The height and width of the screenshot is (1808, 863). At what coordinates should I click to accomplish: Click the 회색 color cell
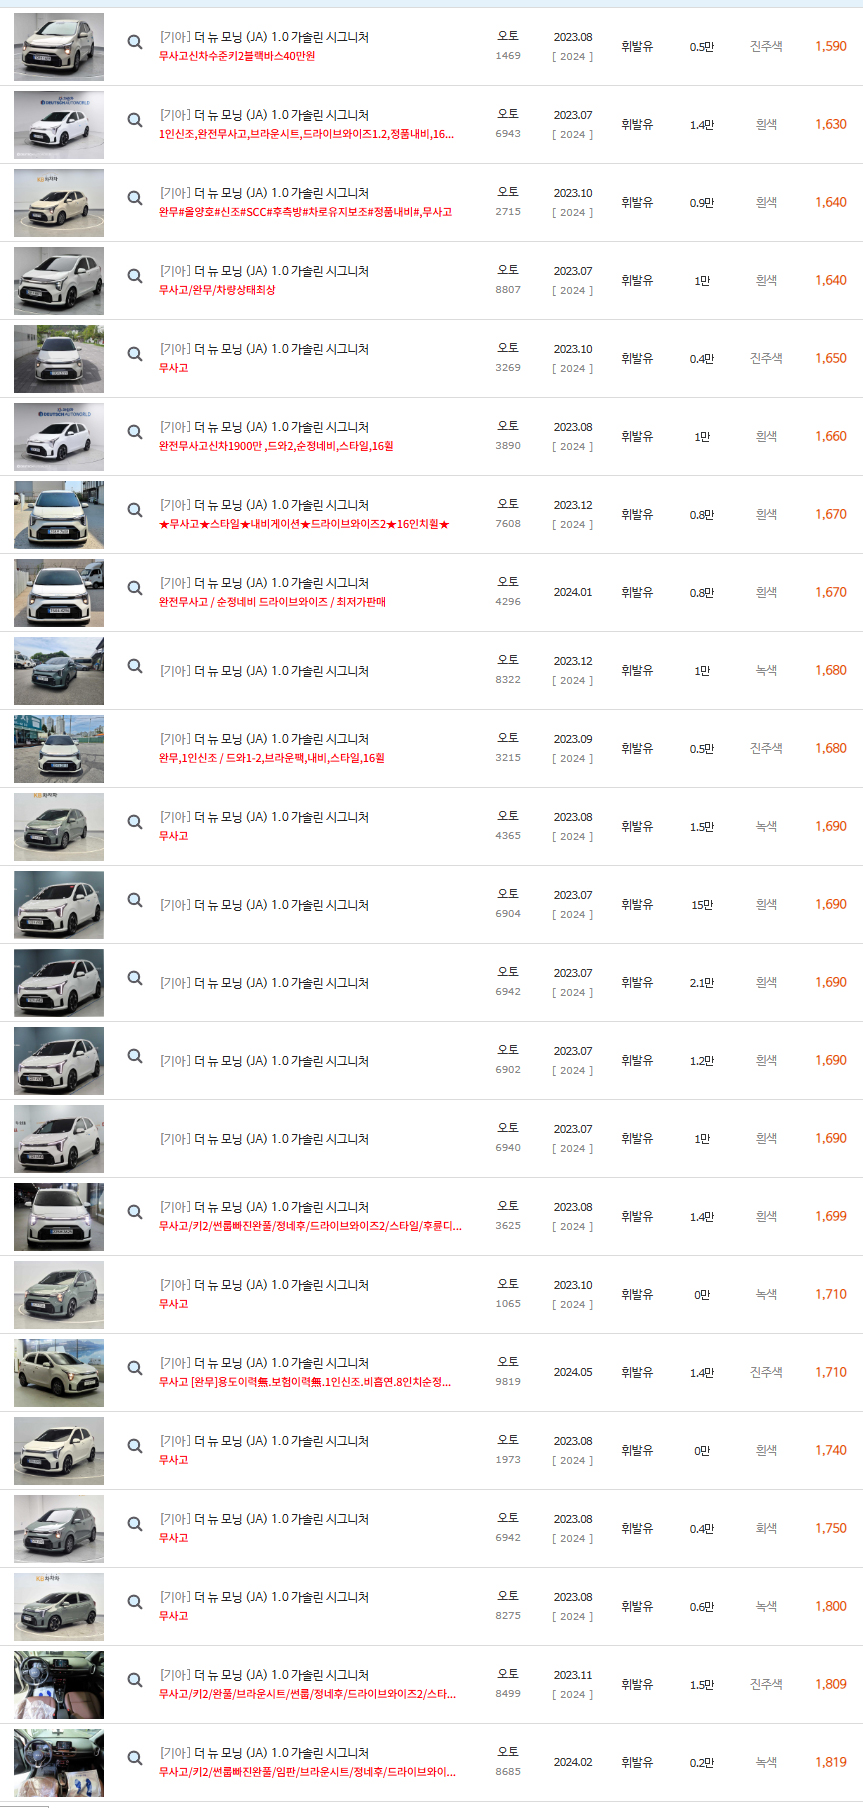point(766,1528)
